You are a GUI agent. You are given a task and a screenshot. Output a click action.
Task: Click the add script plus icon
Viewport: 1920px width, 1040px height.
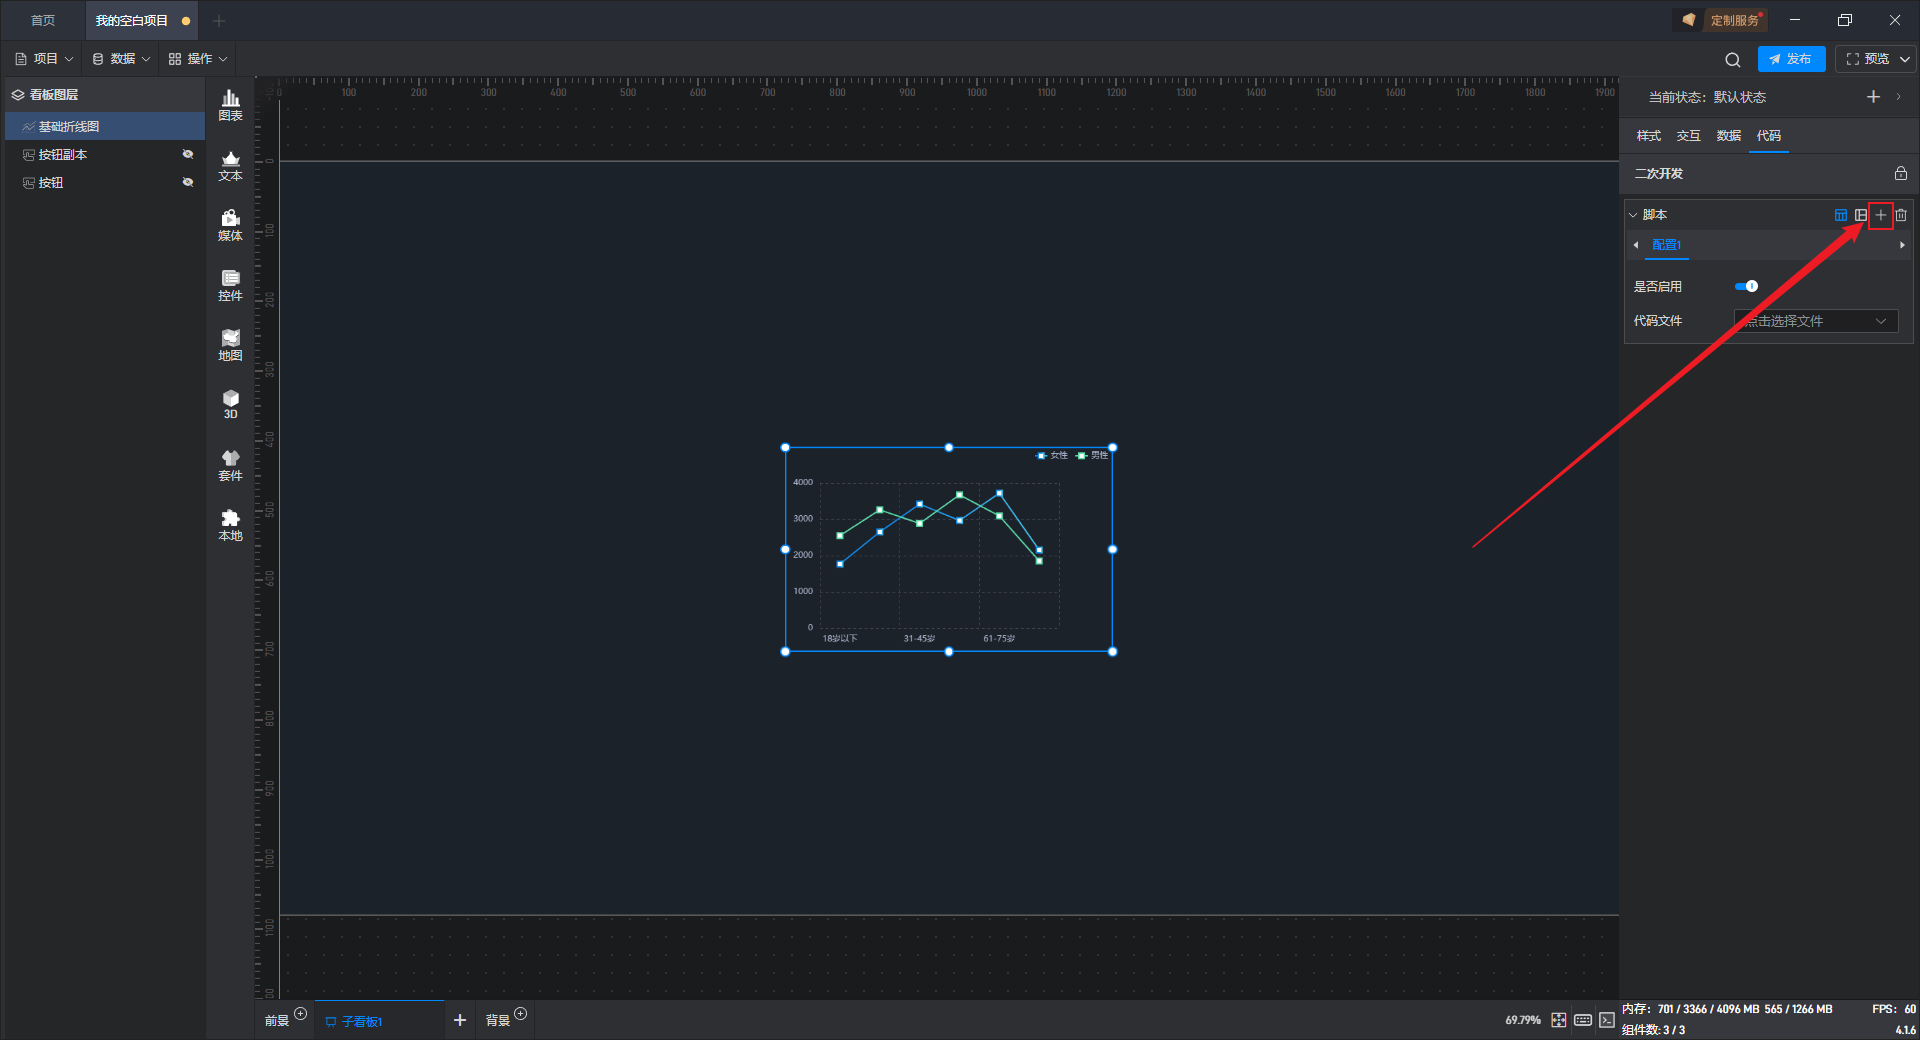(1881, 215)
